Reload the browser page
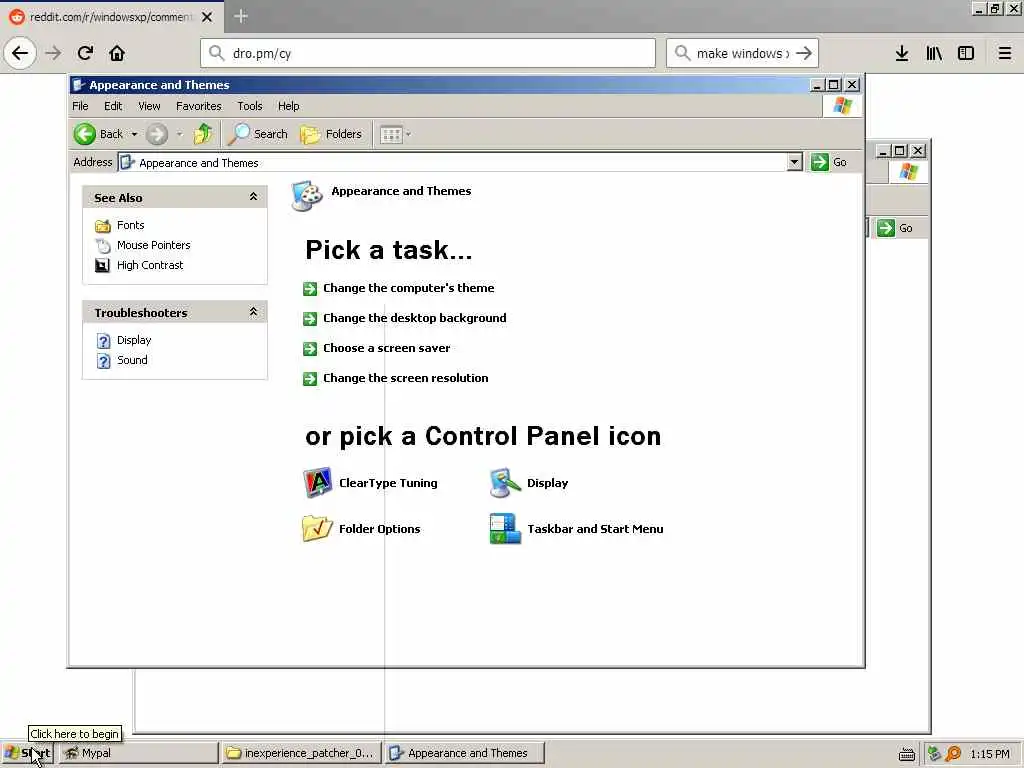 [85, 53]
